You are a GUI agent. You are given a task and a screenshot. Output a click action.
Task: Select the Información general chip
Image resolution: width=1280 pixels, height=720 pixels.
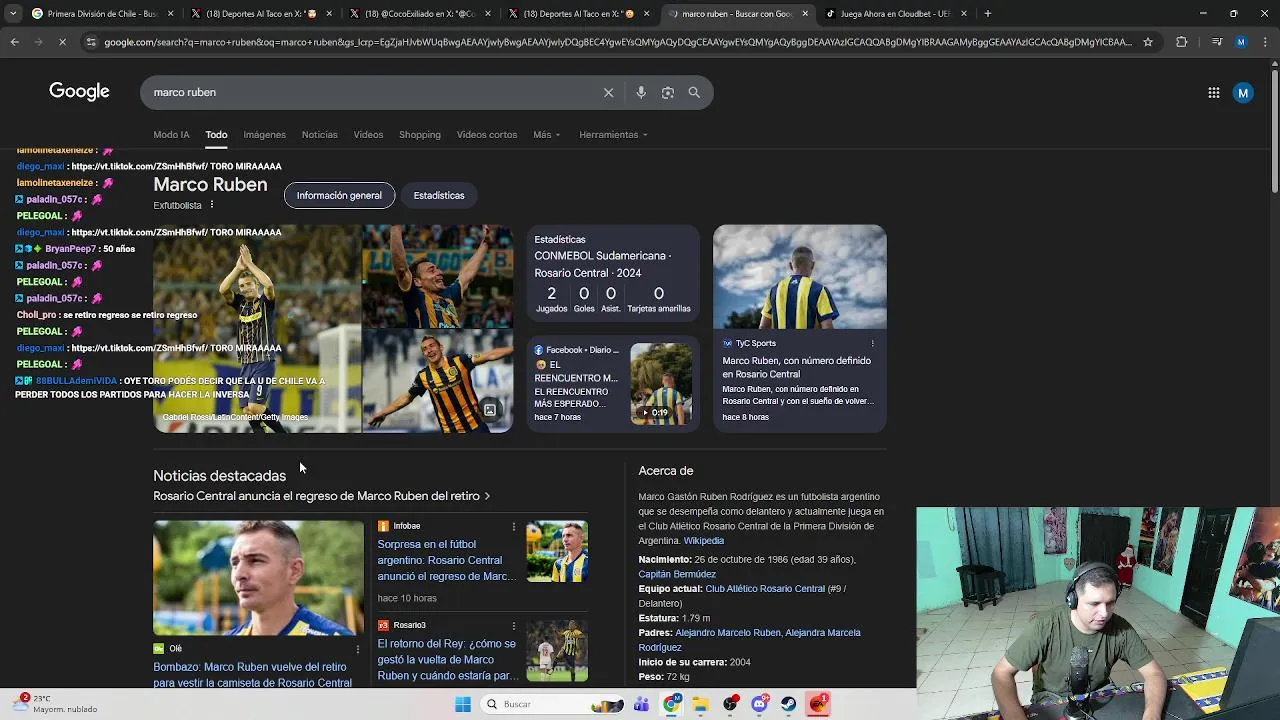(x=339, y=195)
